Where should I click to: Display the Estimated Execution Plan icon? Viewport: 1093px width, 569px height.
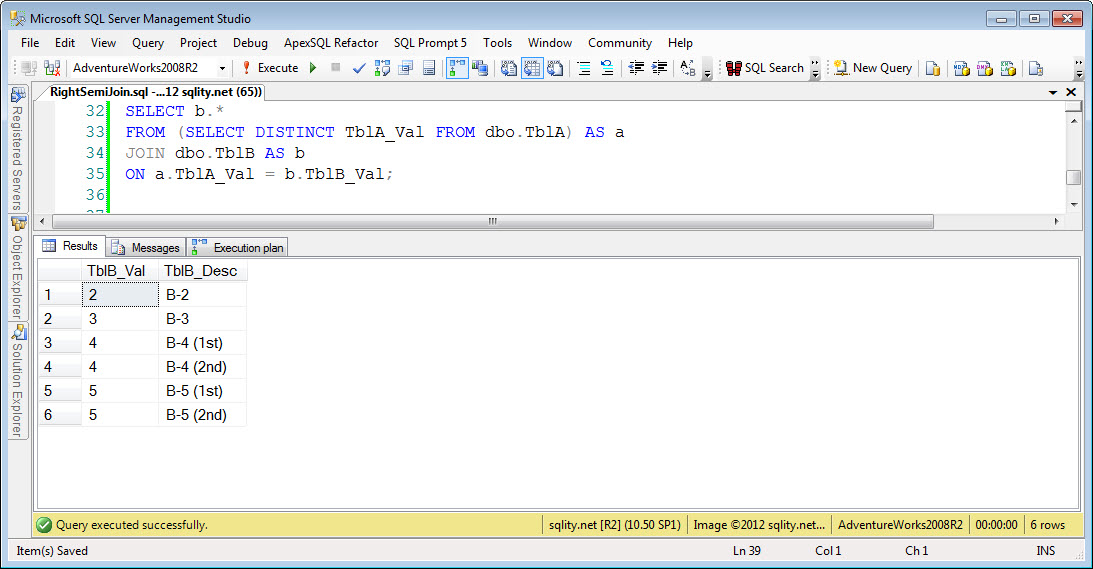pos(382,68)
